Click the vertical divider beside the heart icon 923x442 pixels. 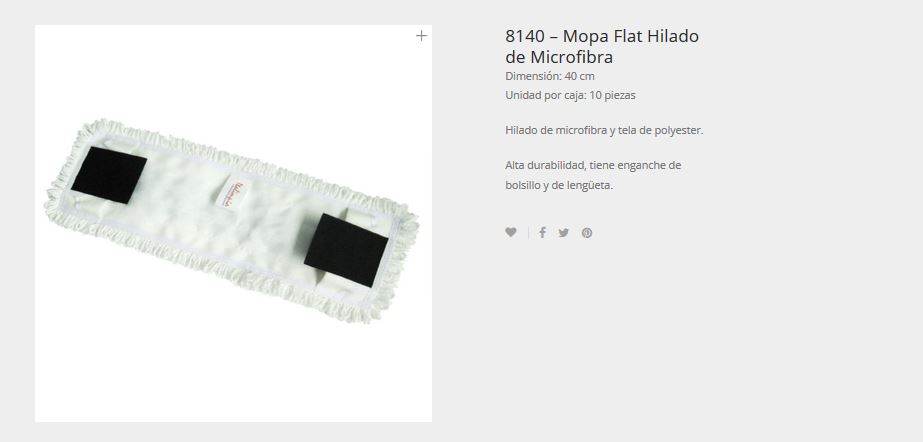point(528,233)
